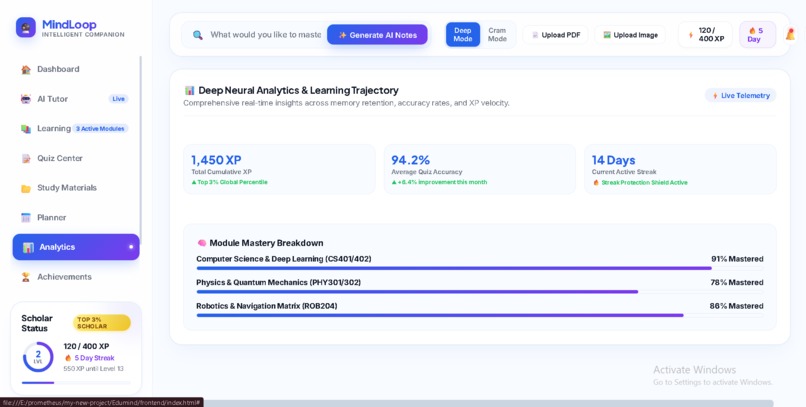Click 'Top 3% Global Percentile' text

pyautogui.click(x=232, y=182)
